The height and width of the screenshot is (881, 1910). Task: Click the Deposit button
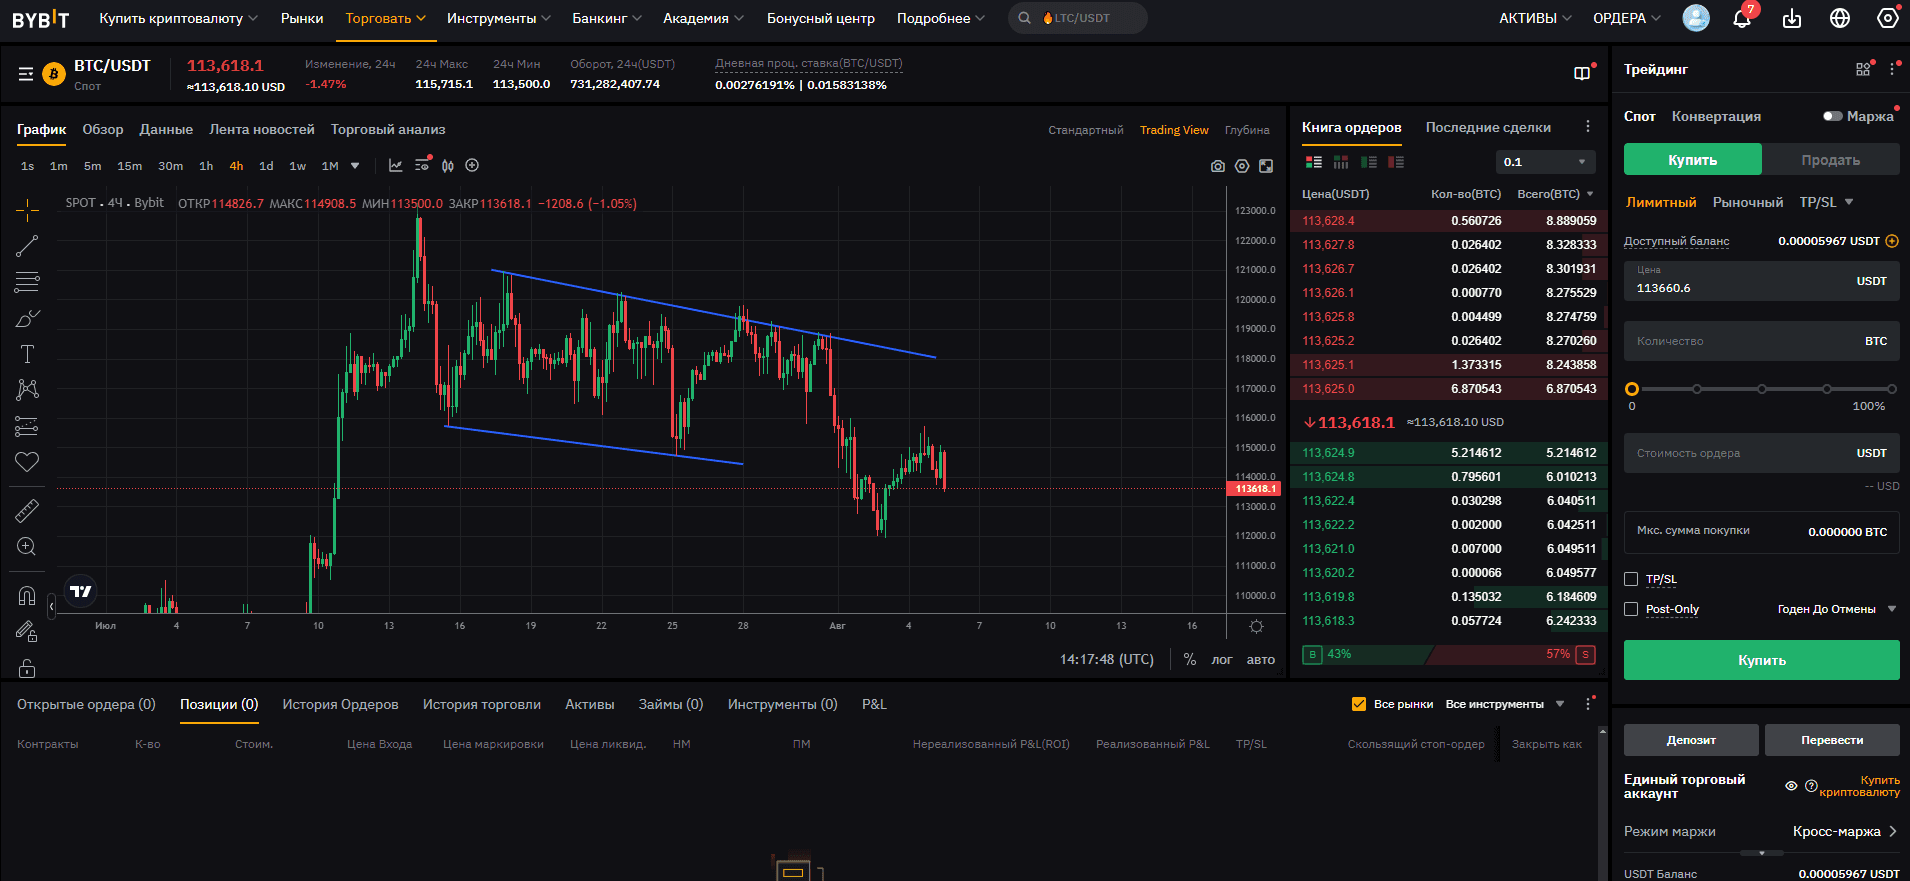click(x=1691, y=740)
